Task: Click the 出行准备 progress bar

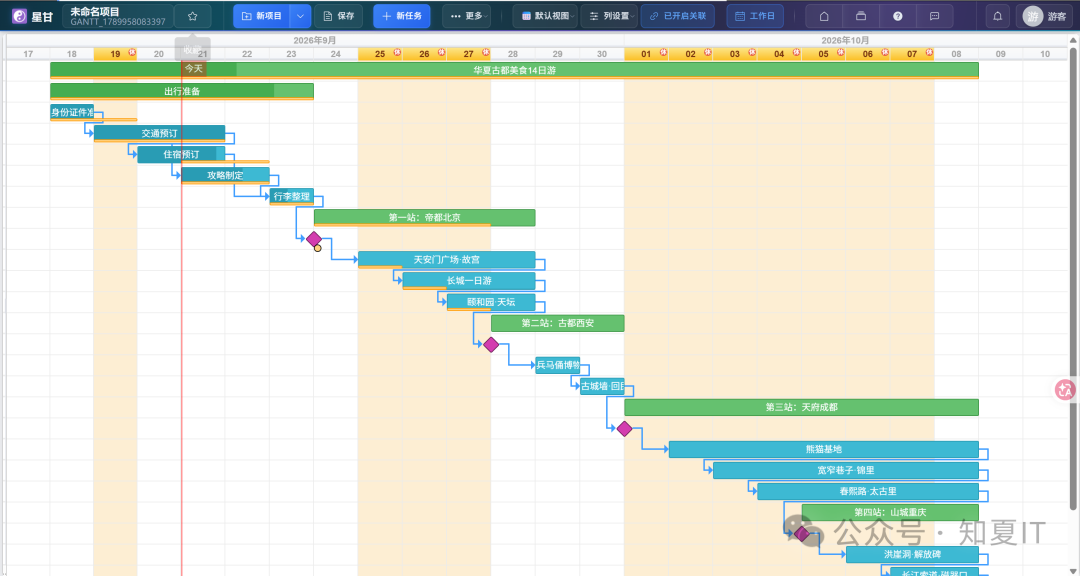Action: click(182, 91)
